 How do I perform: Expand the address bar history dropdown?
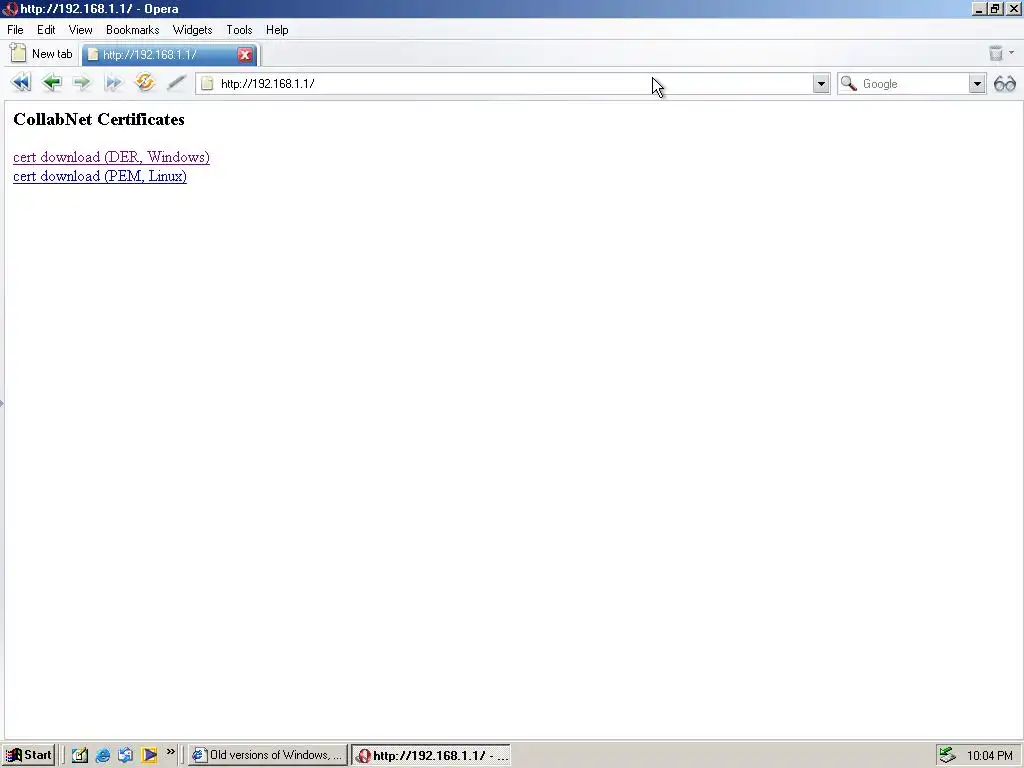coord(821,84)
